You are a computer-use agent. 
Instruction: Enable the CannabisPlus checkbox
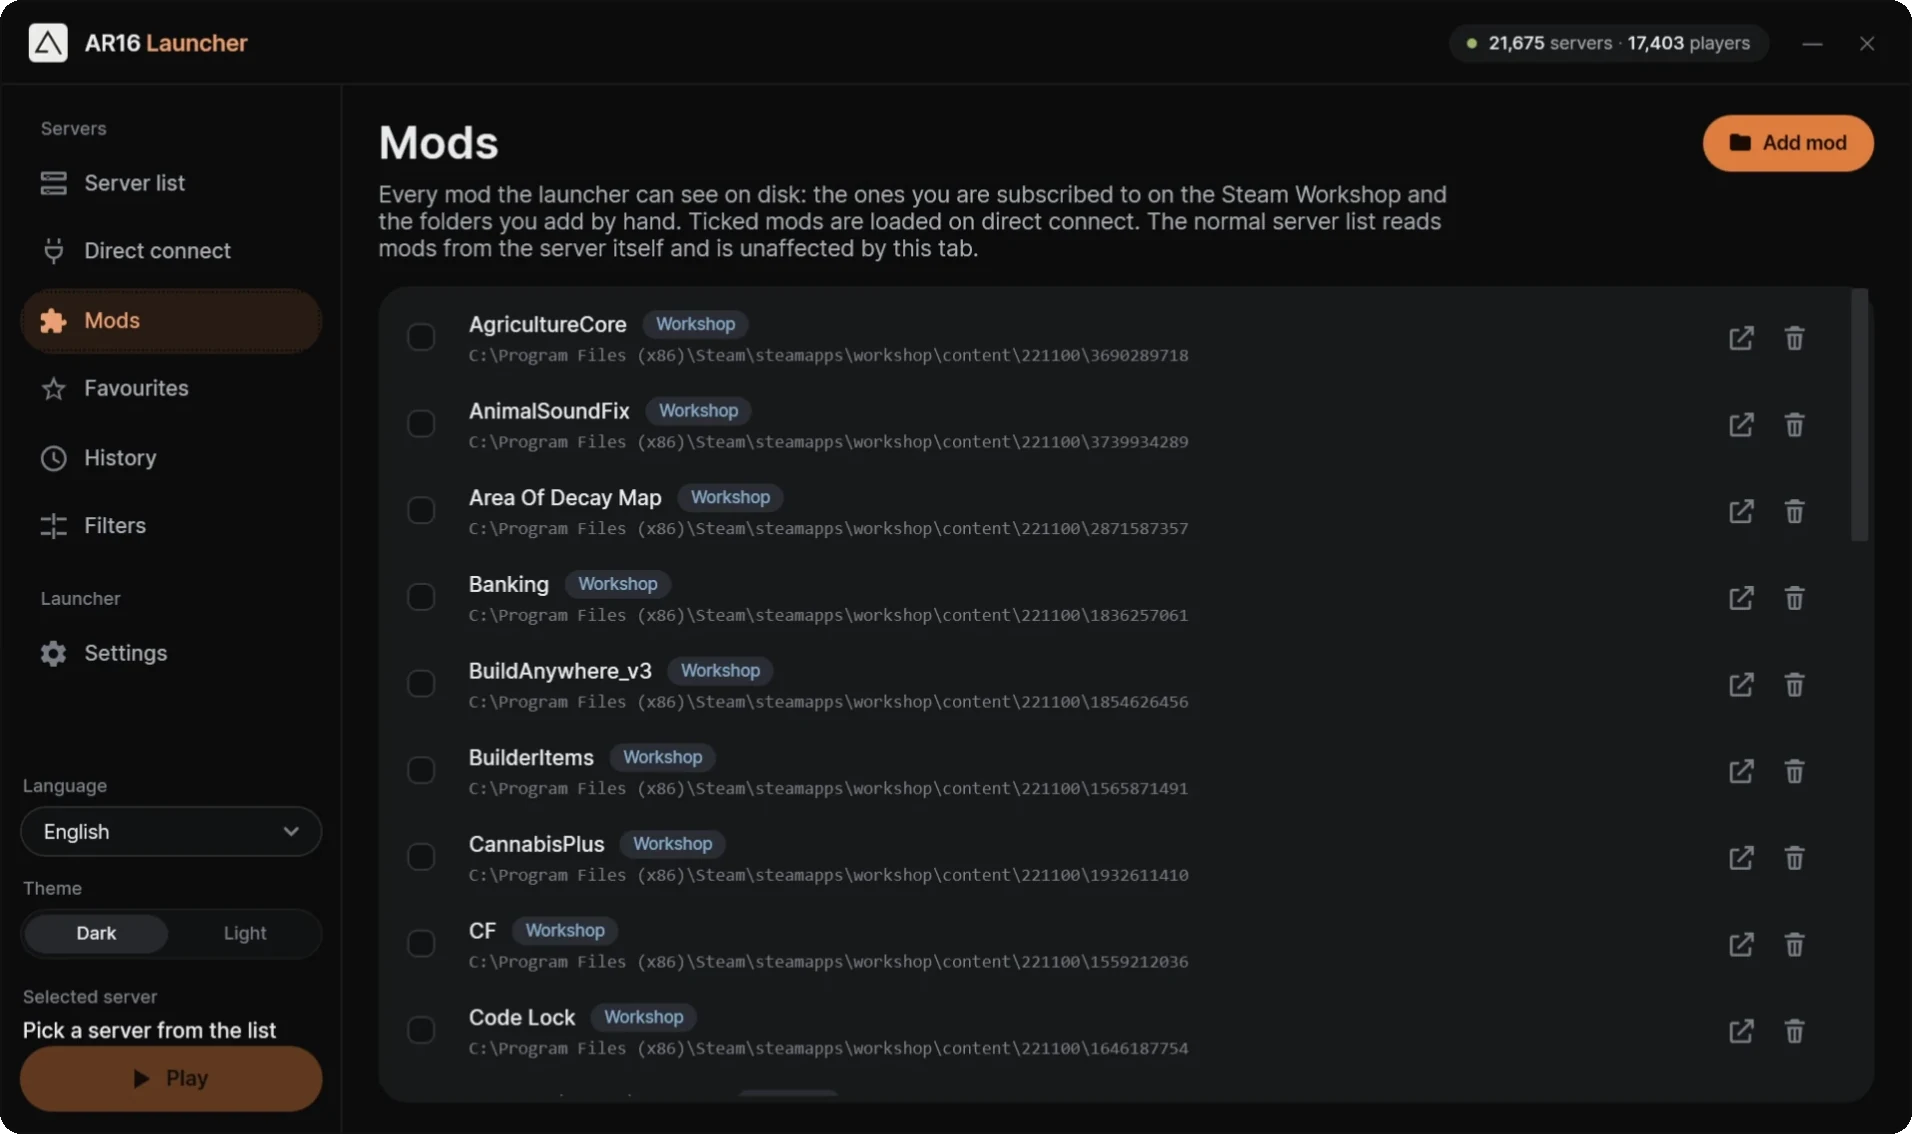pos(421,857)
